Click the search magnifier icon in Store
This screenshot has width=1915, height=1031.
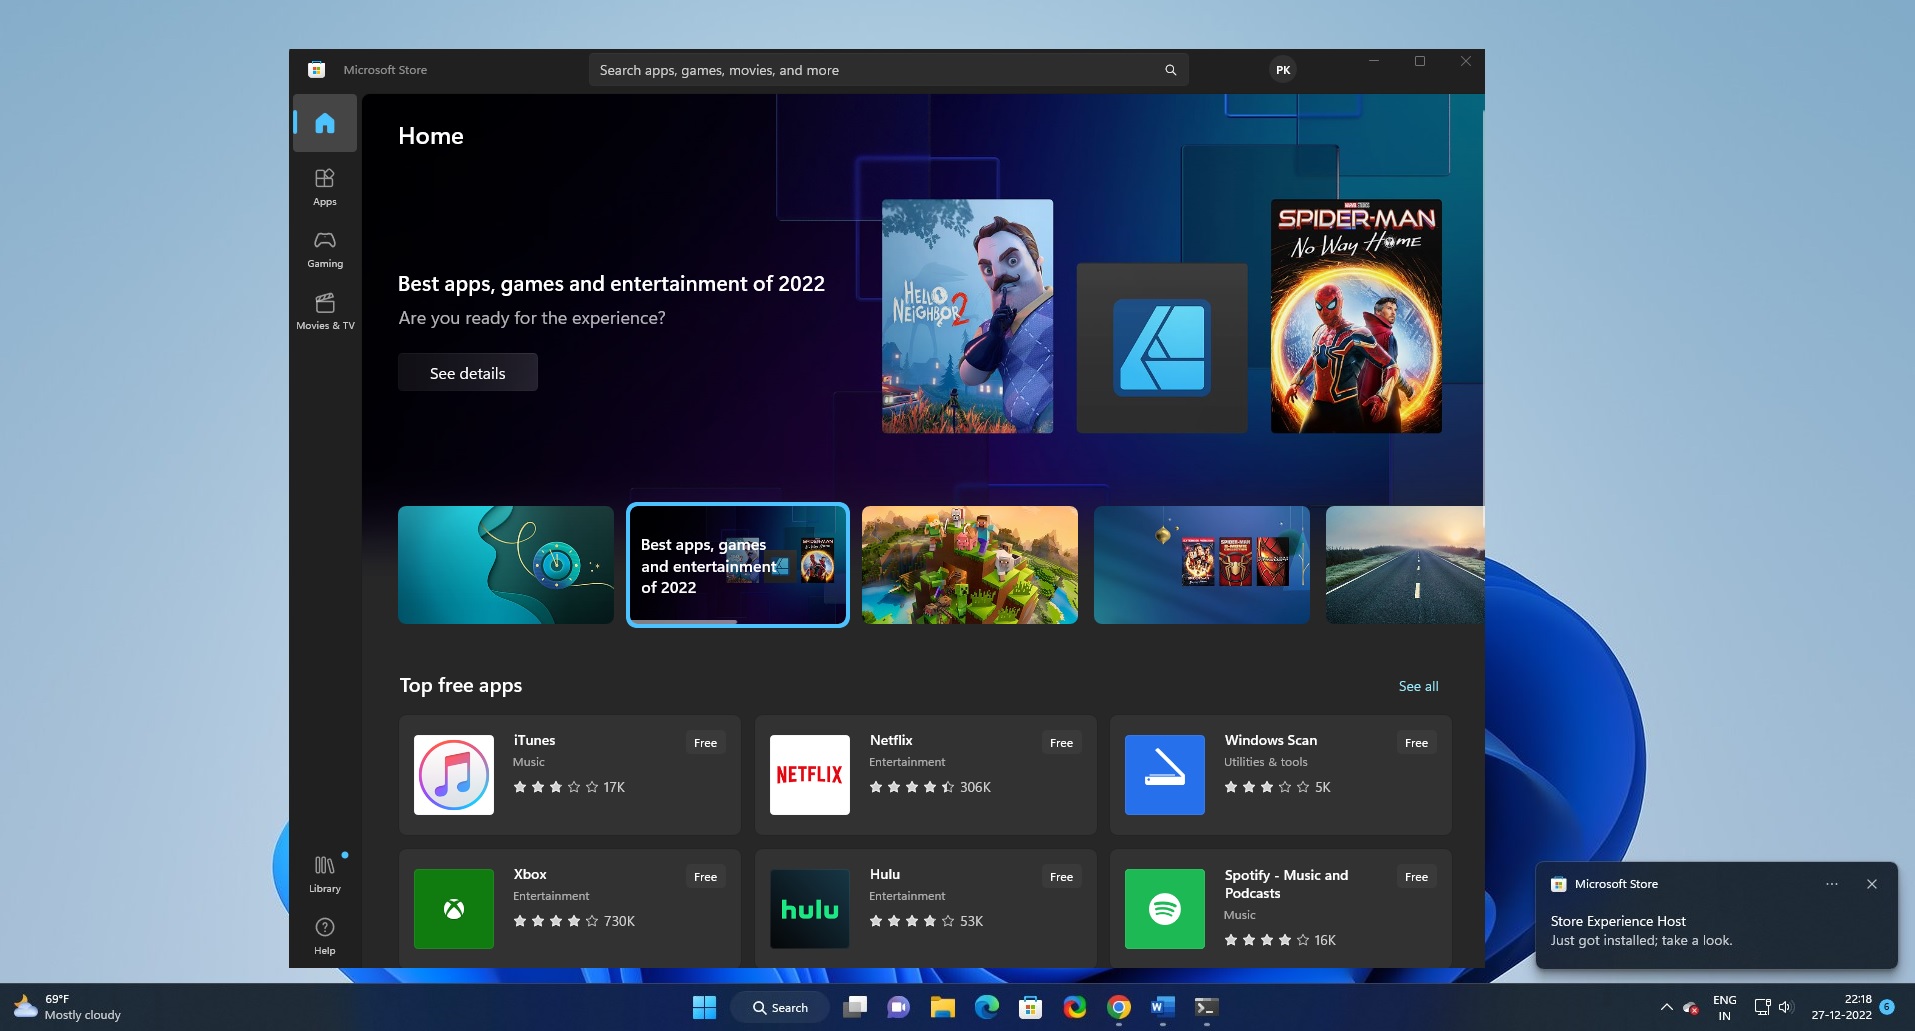click(x=1170, y=70)
